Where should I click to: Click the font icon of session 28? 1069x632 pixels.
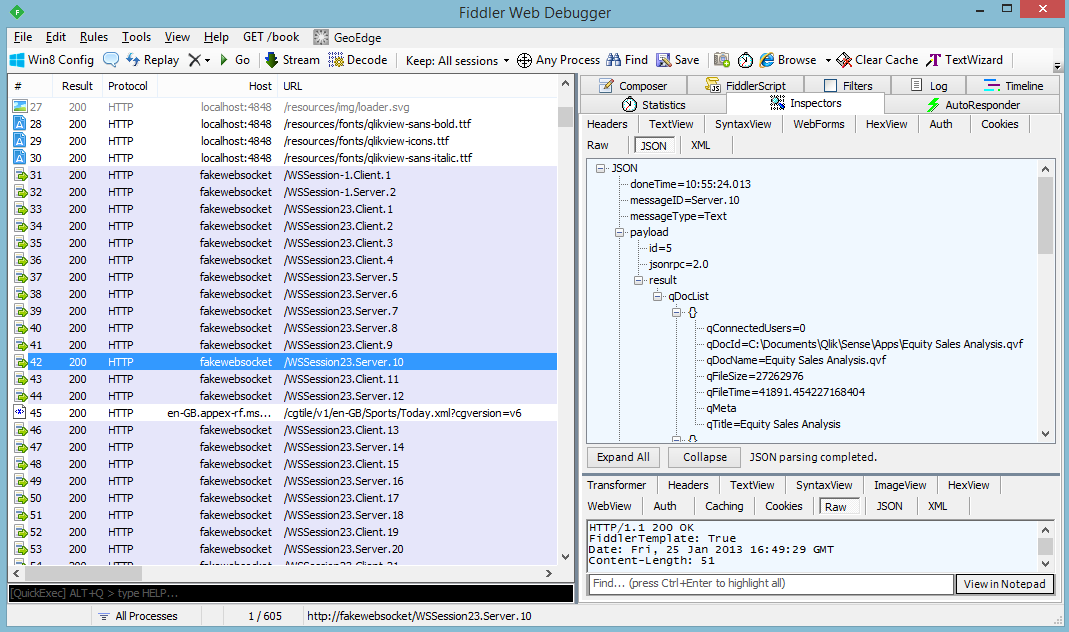[20, 124]
